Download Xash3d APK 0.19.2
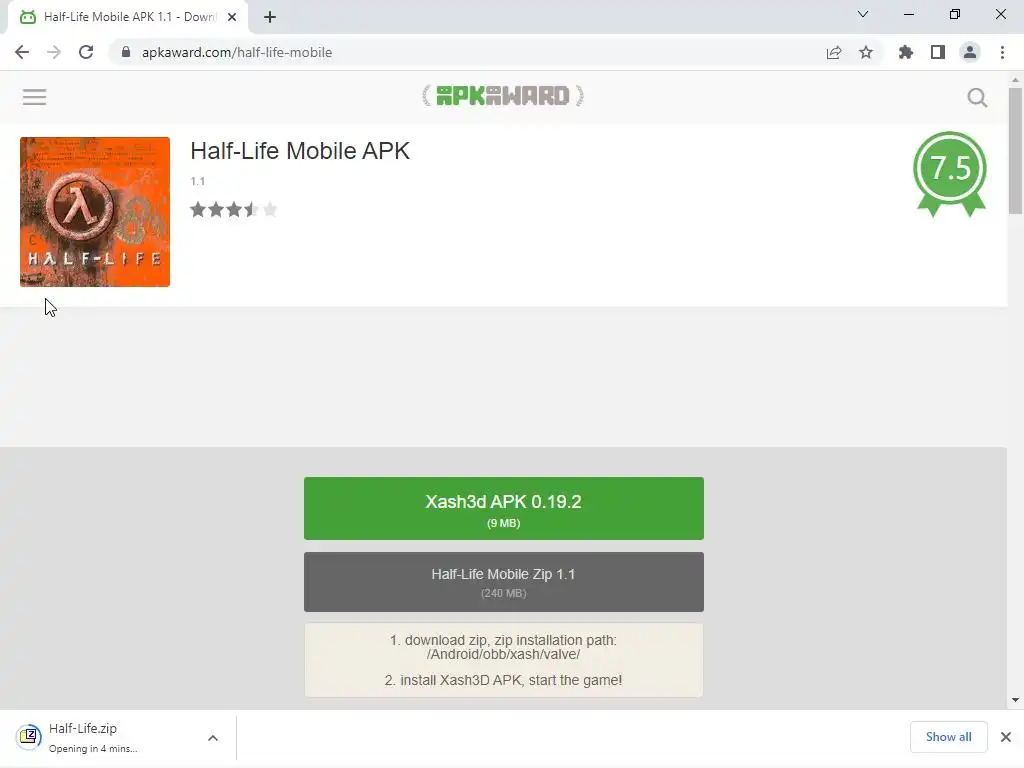Viewport: 1024px width, 768px height. [x=504, y=508]
